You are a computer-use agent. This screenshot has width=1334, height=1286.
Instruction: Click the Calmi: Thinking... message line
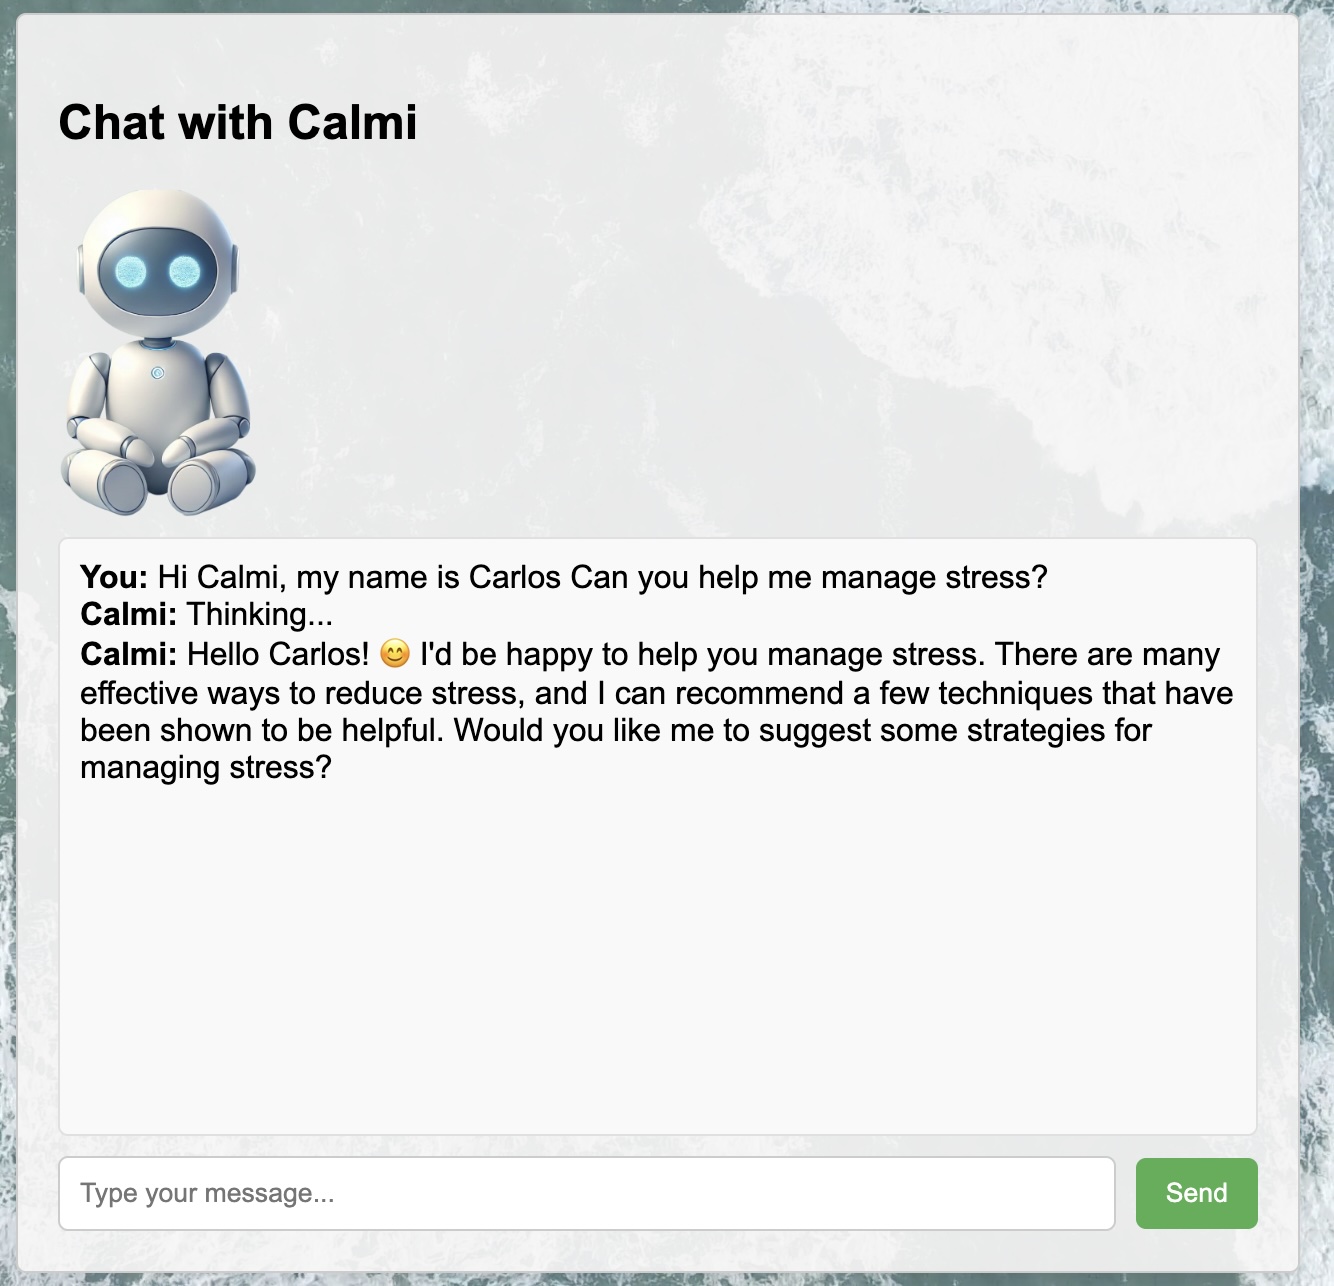pos(206,614)
